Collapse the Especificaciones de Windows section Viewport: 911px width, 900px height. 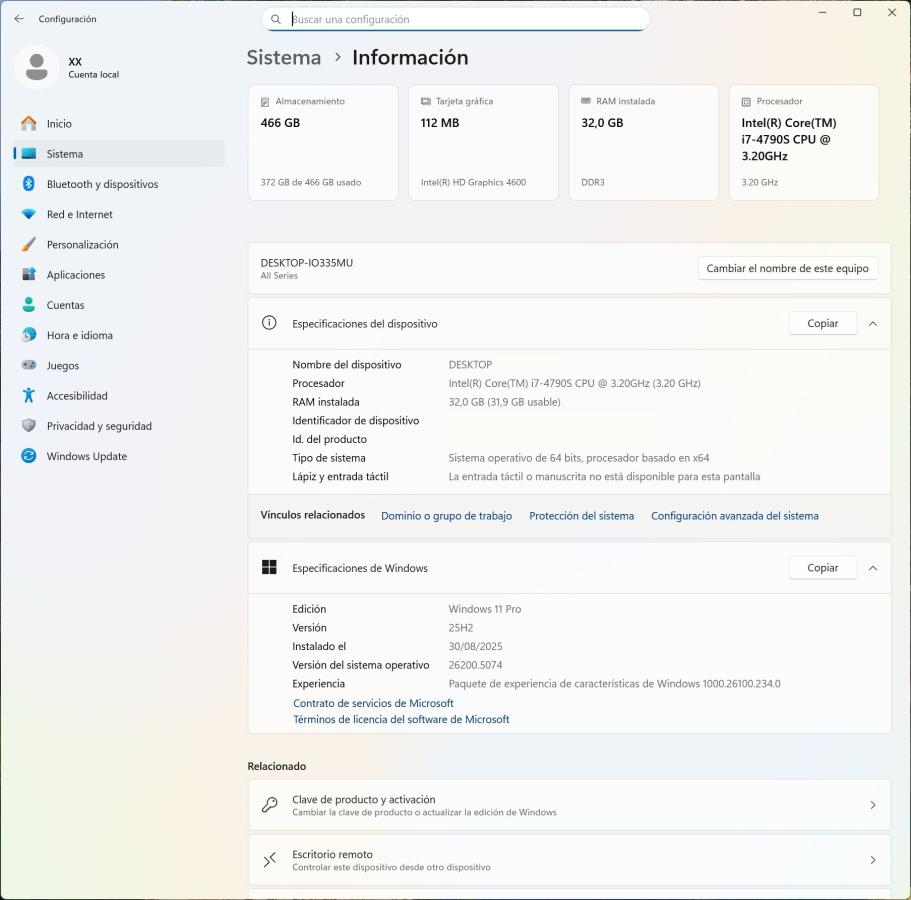[872, 568]
